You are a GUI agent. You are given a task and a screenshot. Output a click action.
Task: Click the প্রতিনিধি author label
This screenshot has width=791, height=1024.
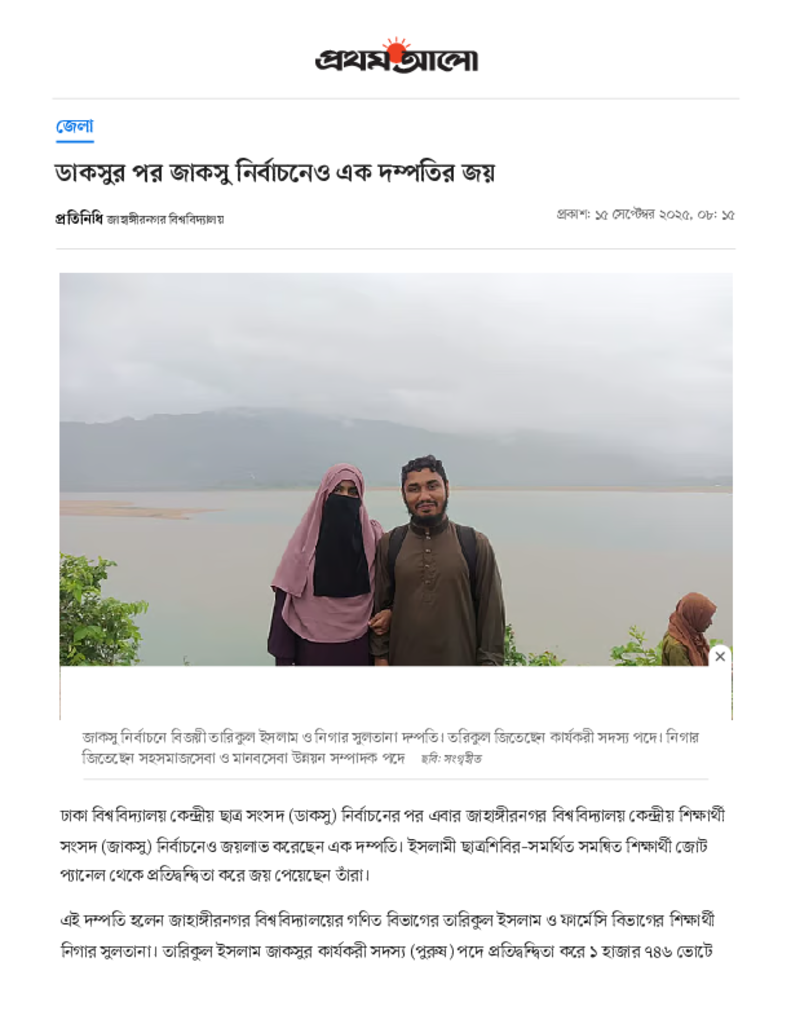[78, 218]
